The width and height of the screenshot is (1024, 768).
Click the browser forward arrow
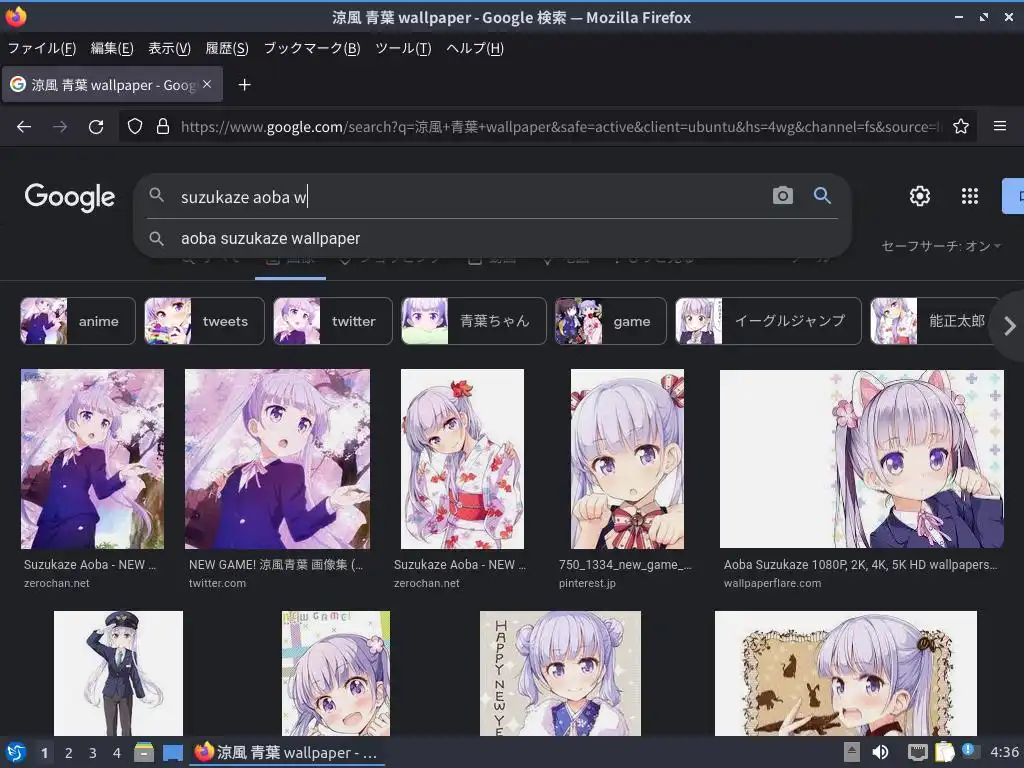(60, 127)
